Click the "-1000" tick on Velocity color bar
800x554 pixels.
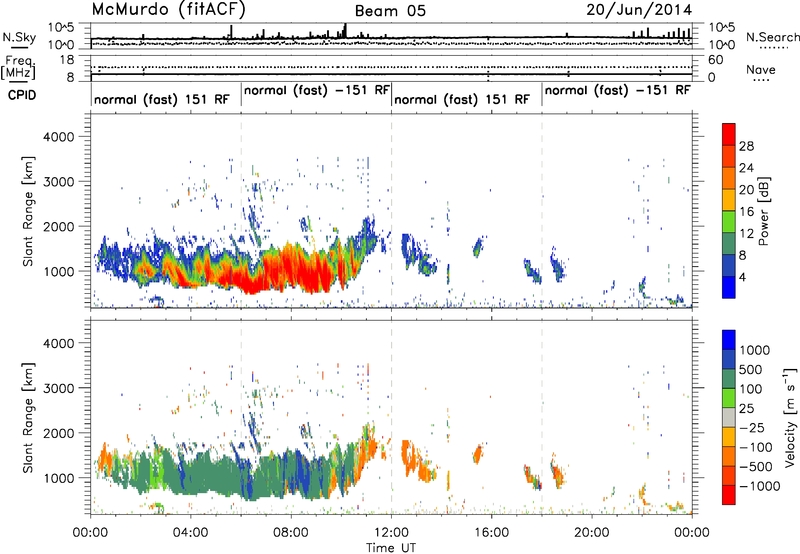[760, 486]
